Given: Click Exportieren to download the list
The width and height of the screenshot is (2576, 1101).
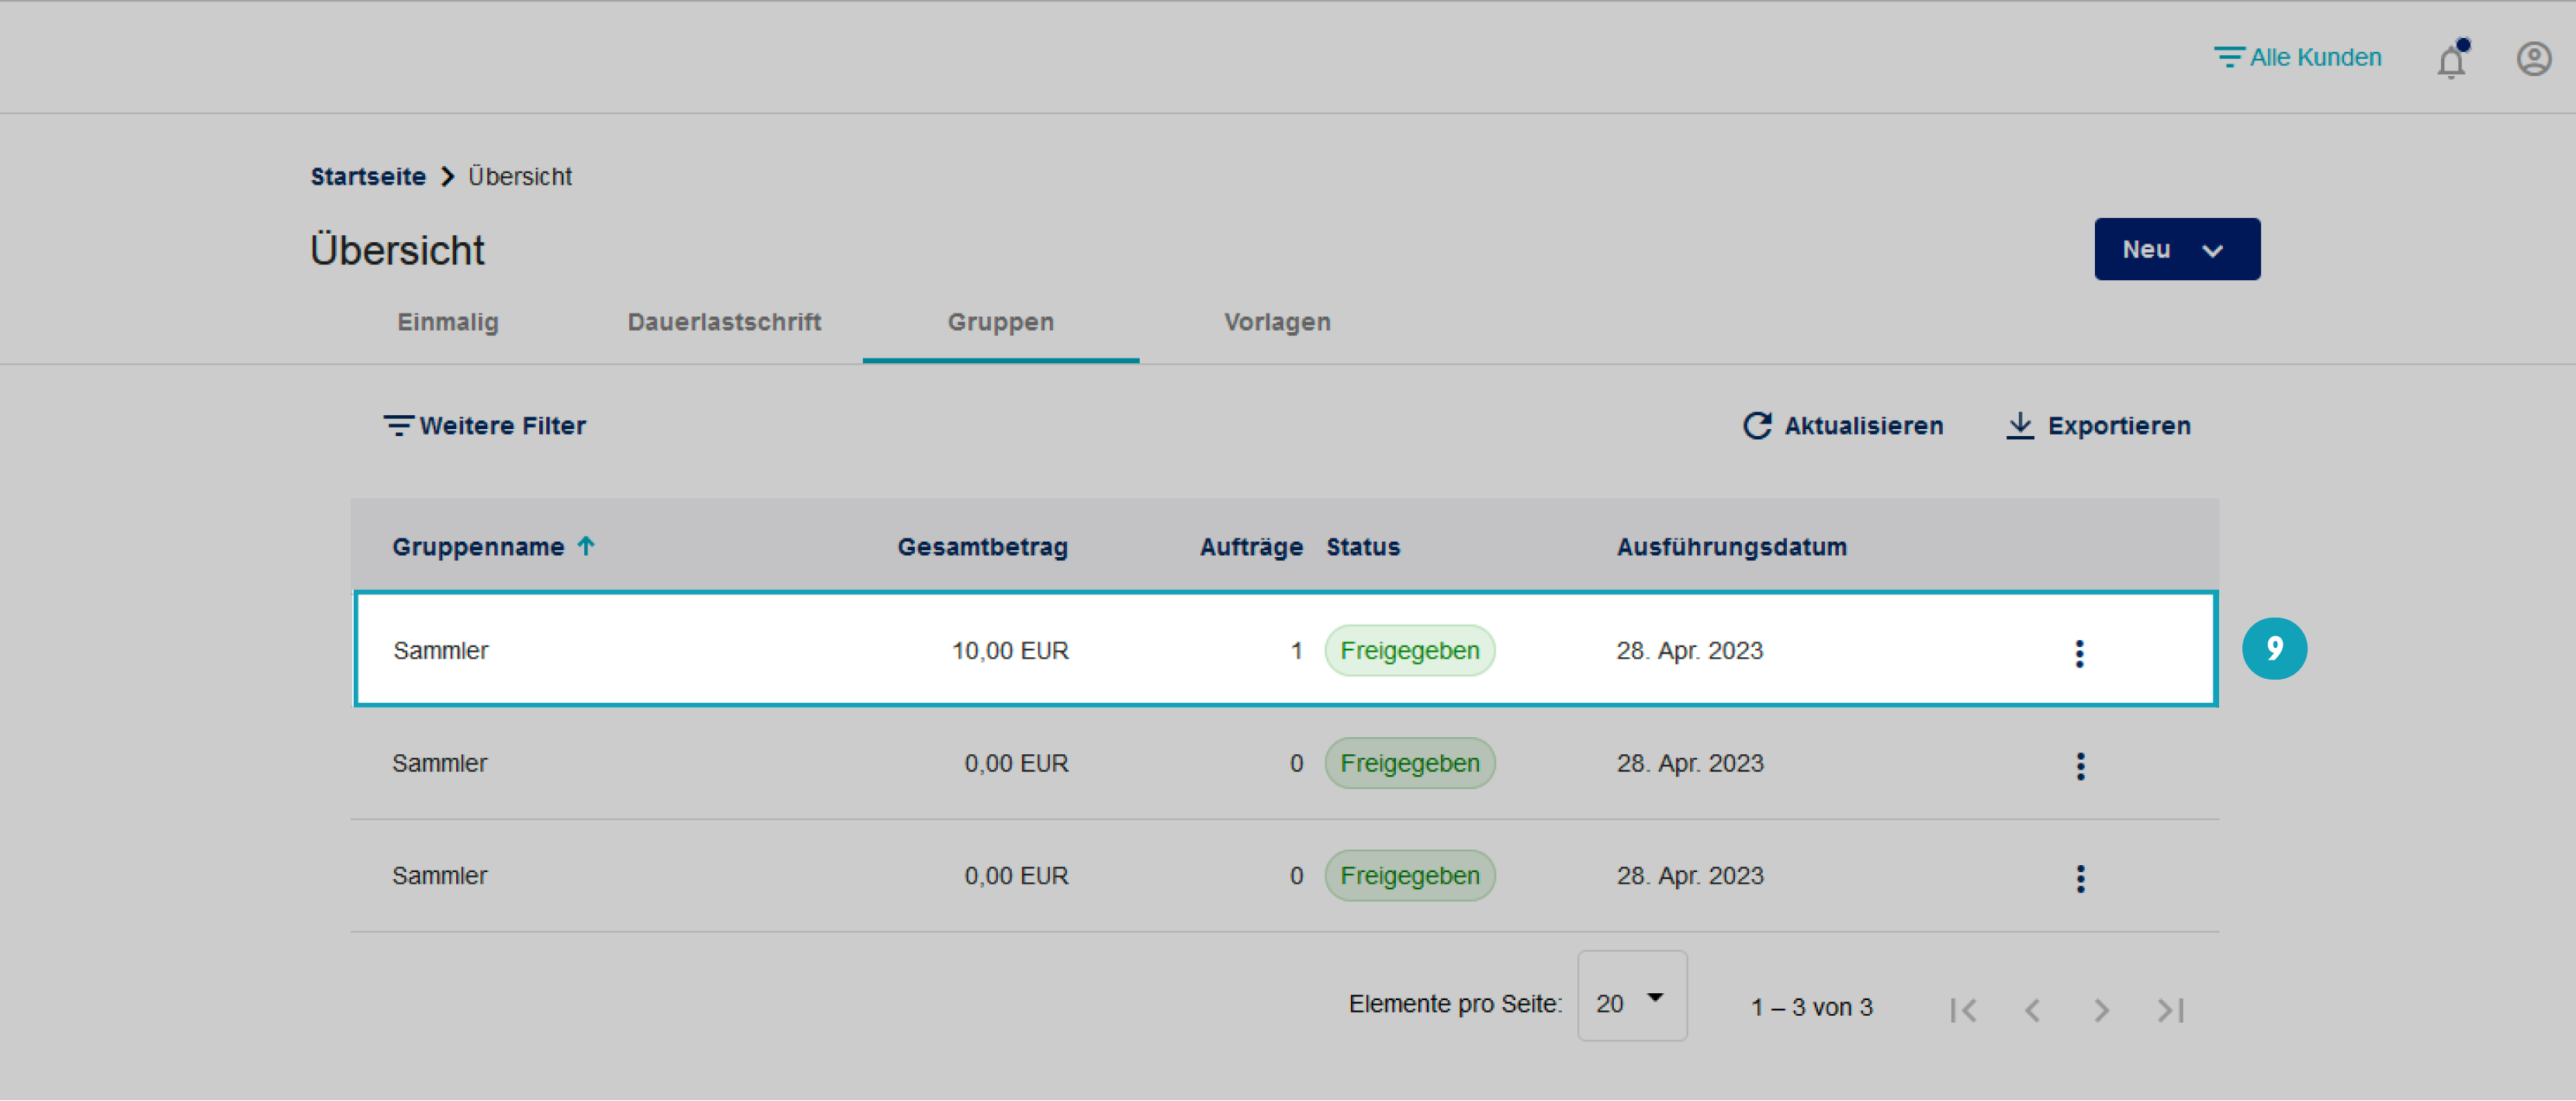Looking at the screenshot, I should click(2098, 425).
